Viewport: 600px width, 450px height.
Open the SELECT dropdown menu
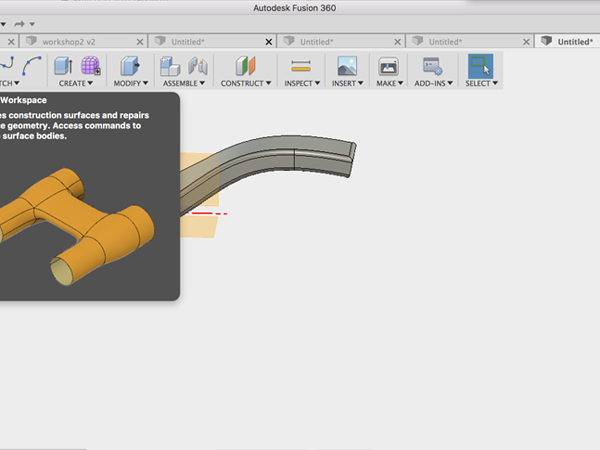pyautogui.click(x=481, y=83)
